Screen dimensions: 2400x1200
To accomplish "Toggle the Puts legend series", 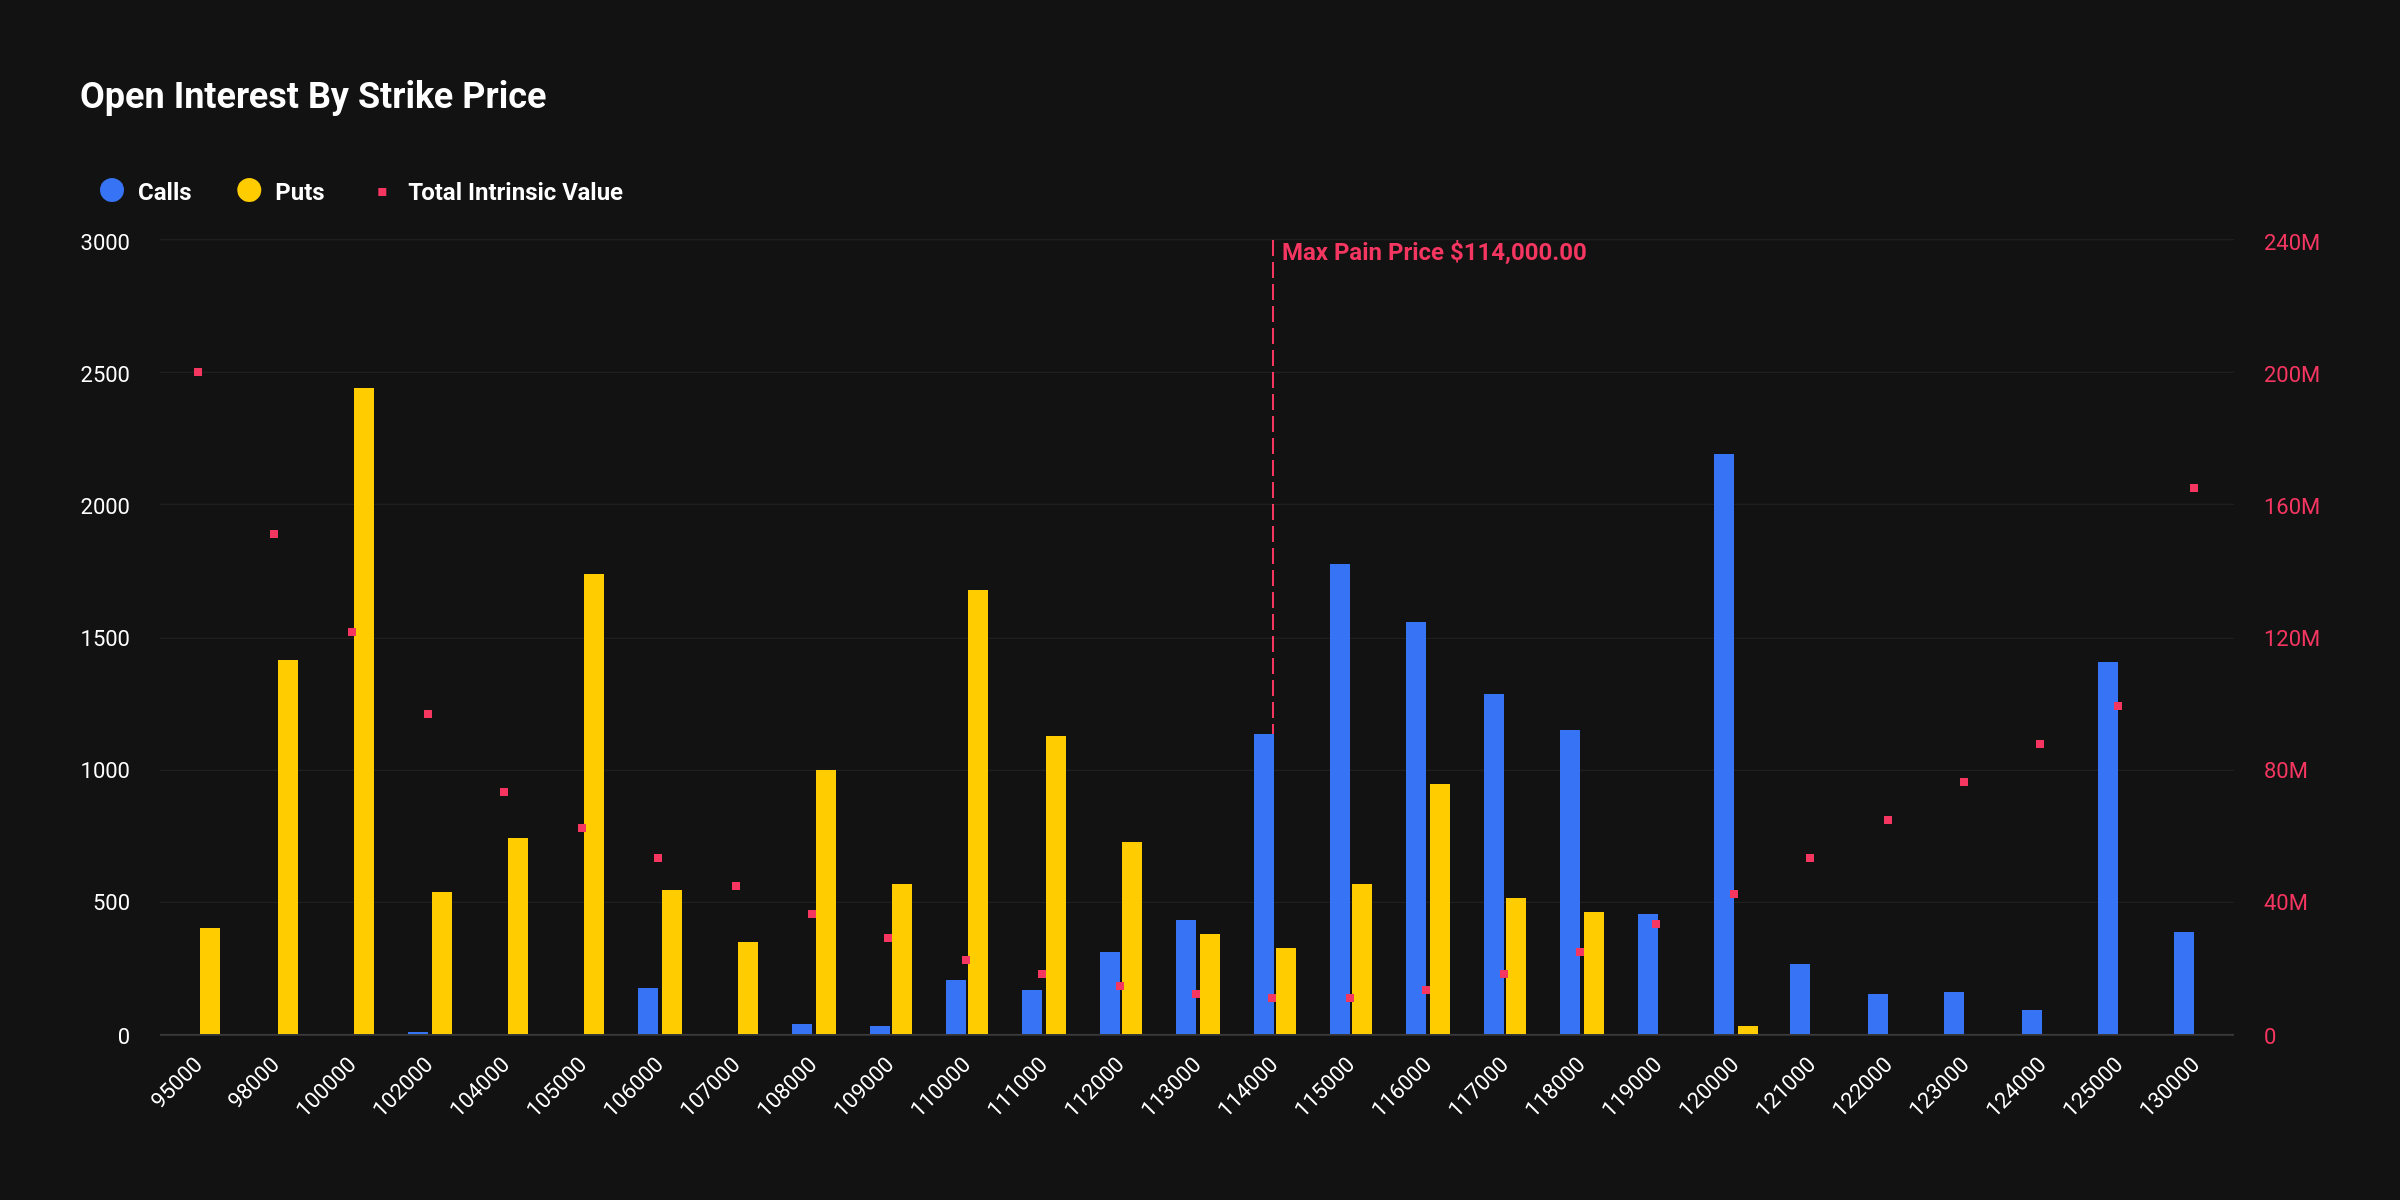I will click(x=281, y=191).
